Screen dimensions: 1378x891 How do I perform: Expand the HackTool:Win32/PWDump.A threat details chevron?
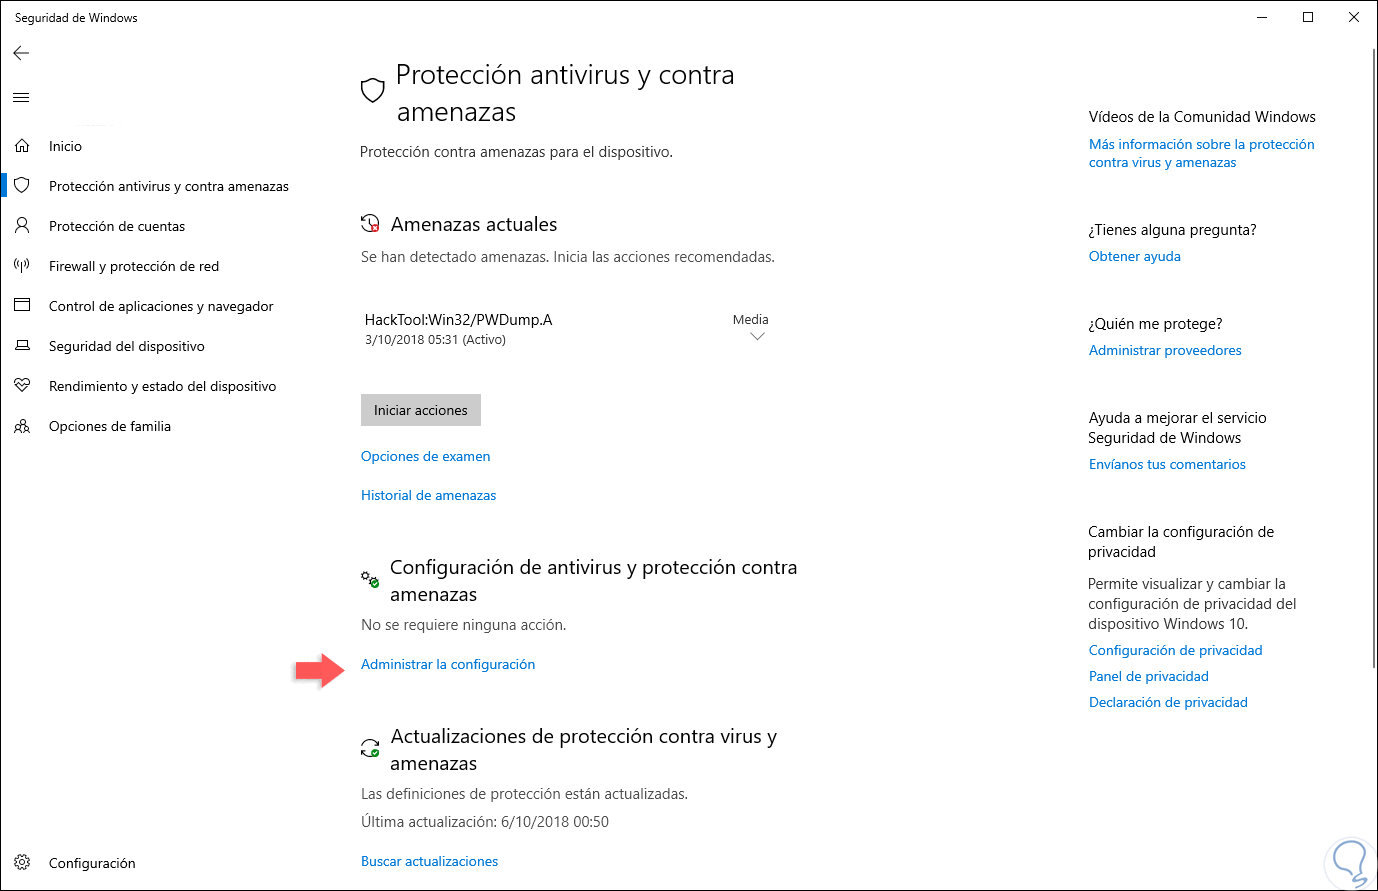click(757, 337)
